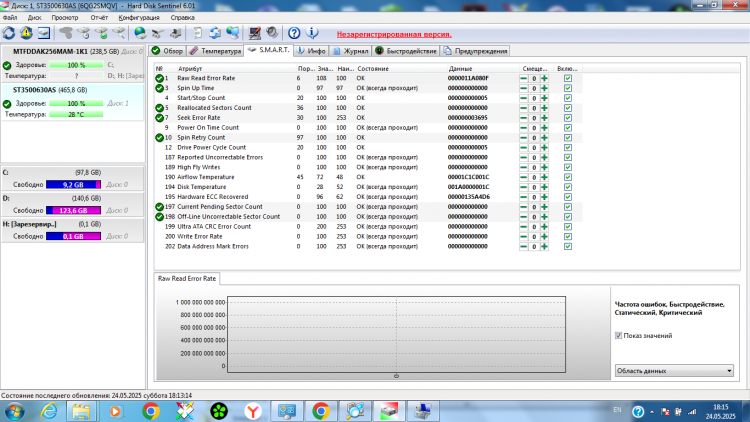The height and width of the screenshot is (422, 750).
Task: Click the D: free space bar
Action: pyautogui.click(x=73, y=210)
